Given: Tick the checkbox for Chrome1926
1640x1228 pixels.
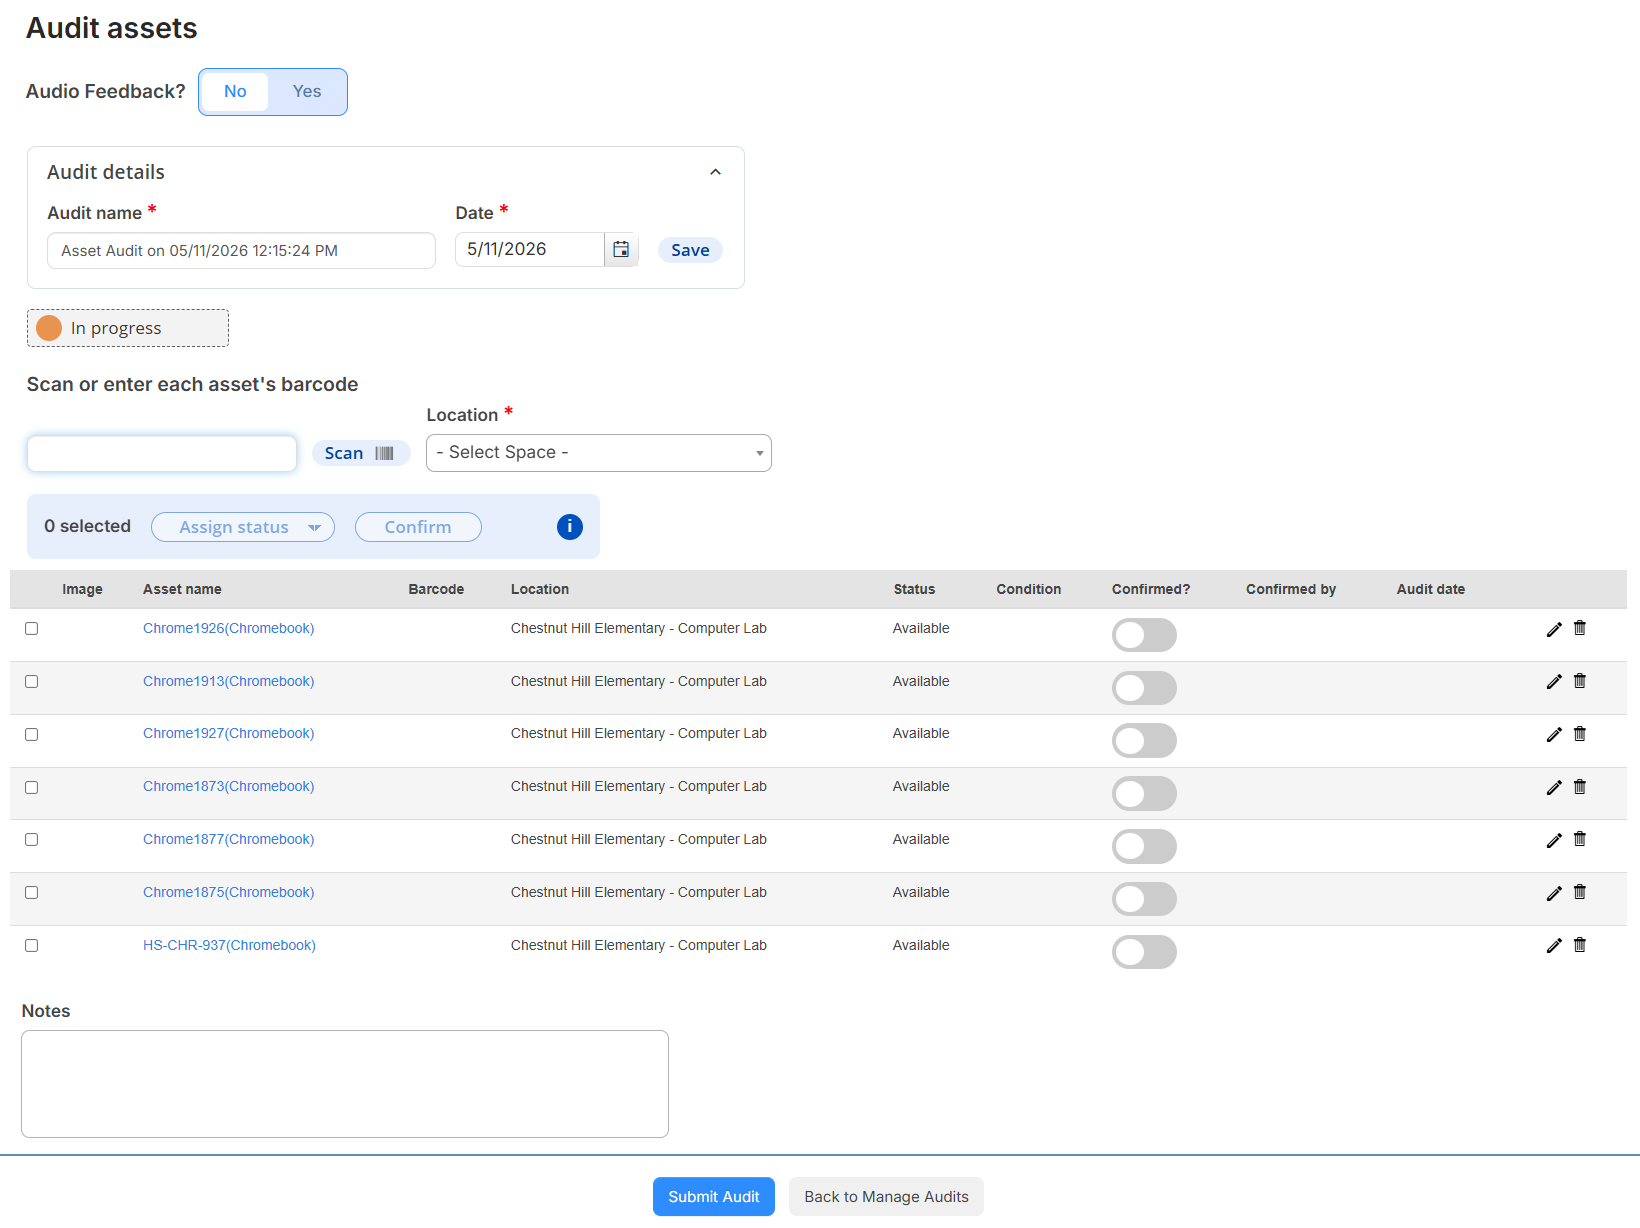Looking at the screenshot, I should (32, 629).
